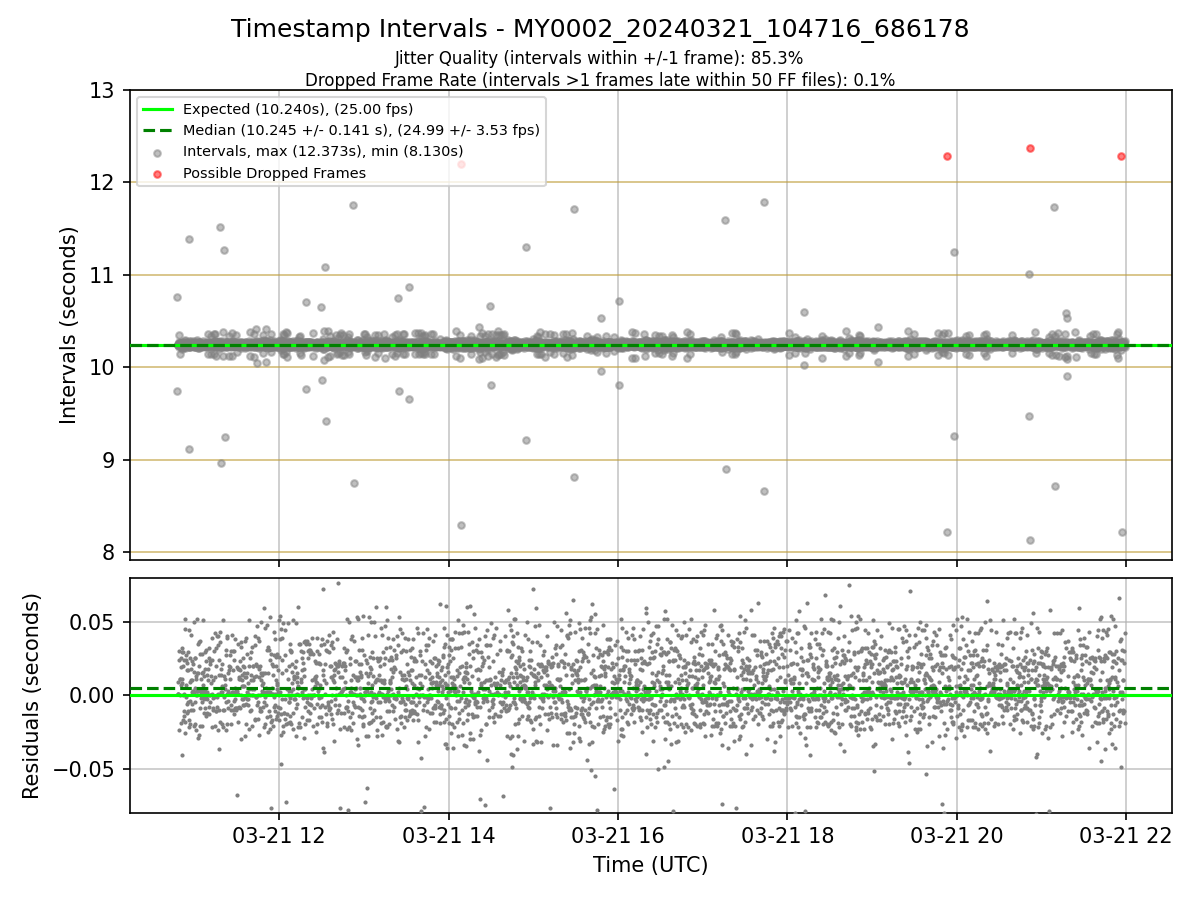The height and width of the screenshot is (900, 1200).
Task: Click the red dropped-frame point just before 03-21 20
Action: click(x=947, y=156)
